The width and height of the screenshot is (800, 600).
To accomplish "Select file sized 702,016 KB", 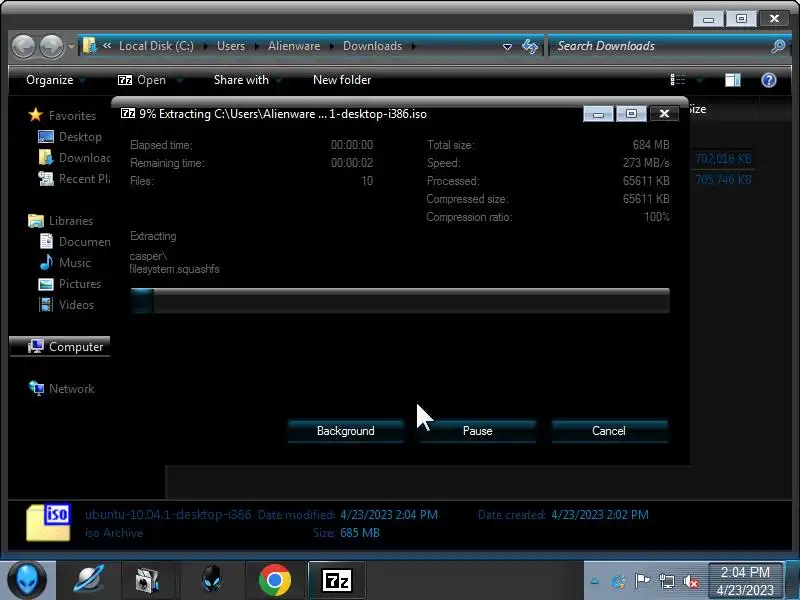I will [723, 159].
